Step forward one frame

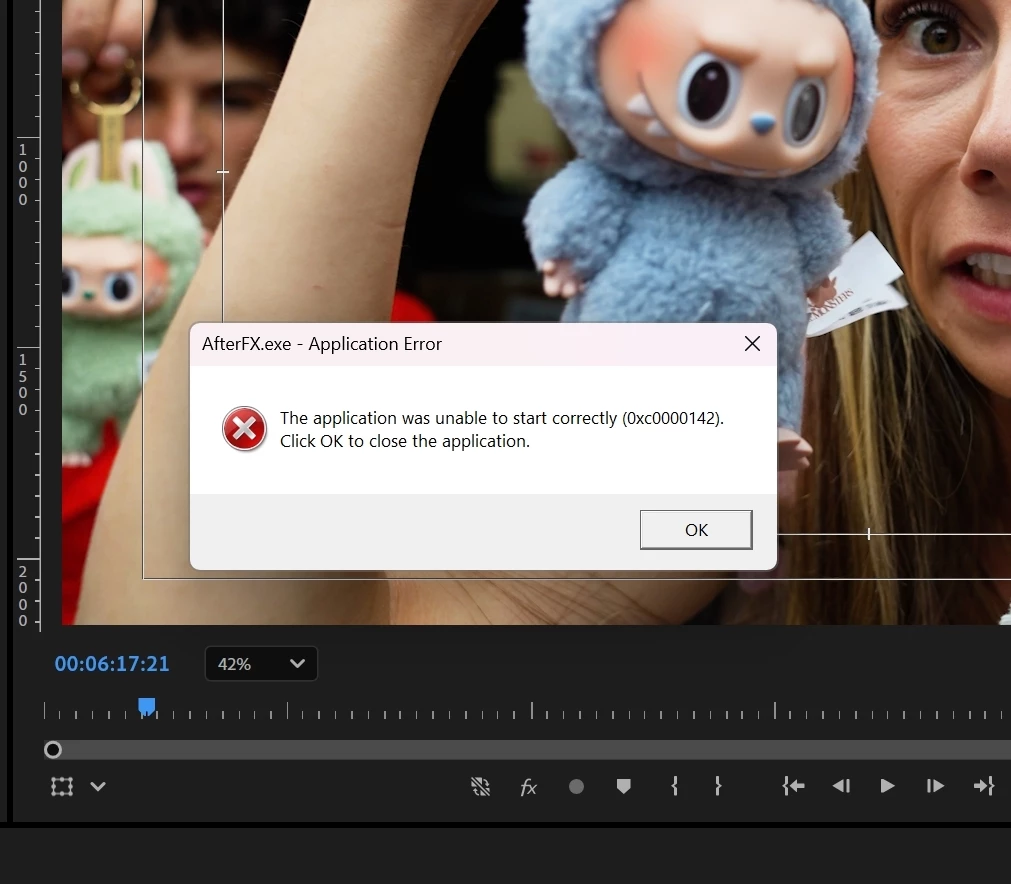click(x=935, y=786)
